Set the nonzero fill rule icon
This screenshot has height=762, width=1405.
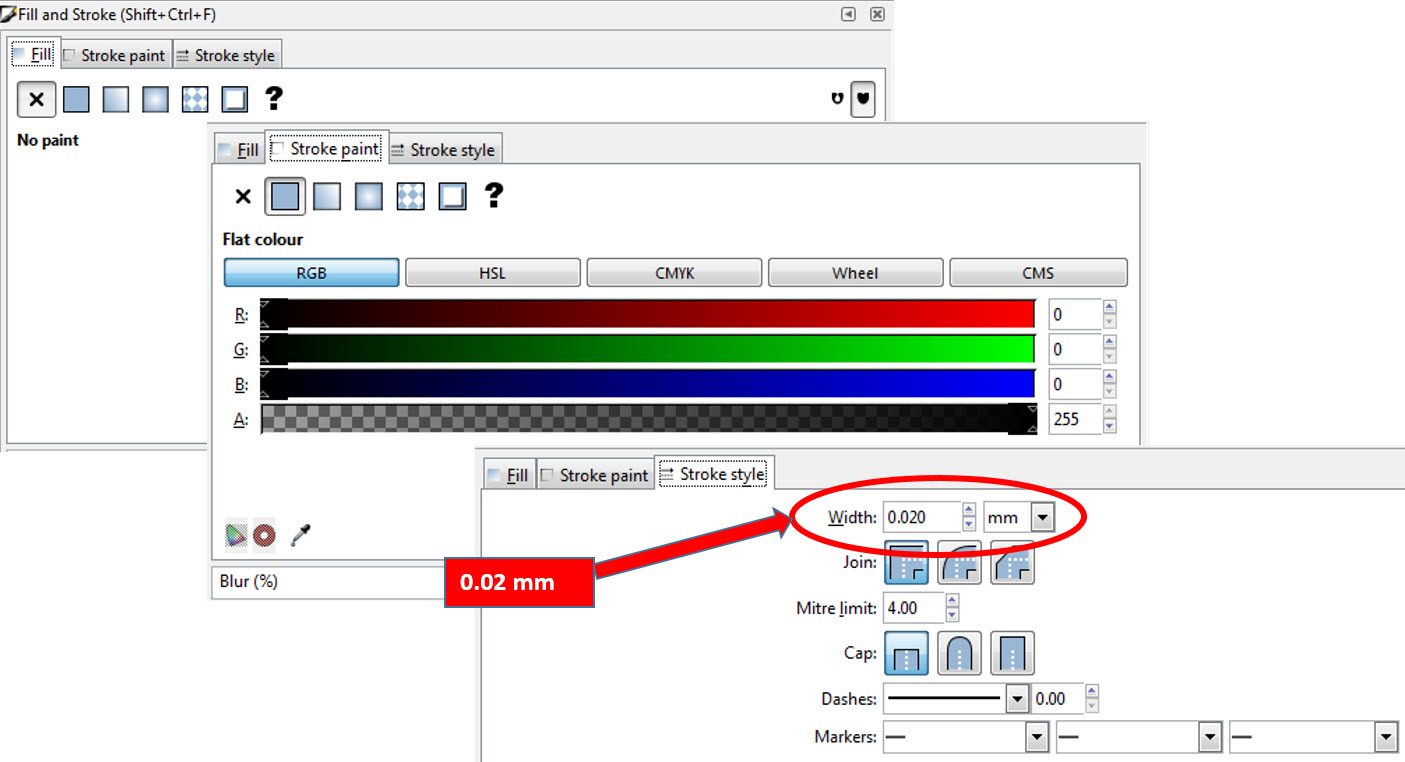tap(862, 99)
